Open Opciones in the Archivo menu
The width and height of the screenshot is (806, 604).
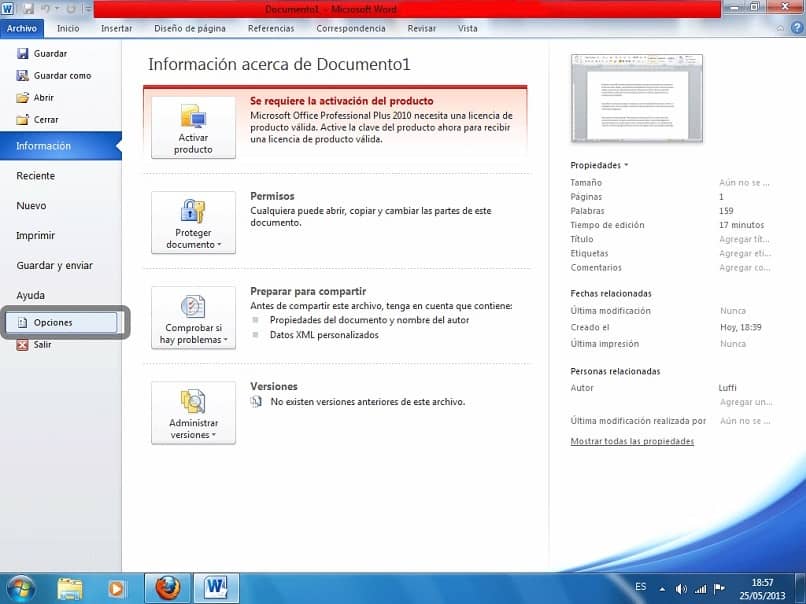52,323
